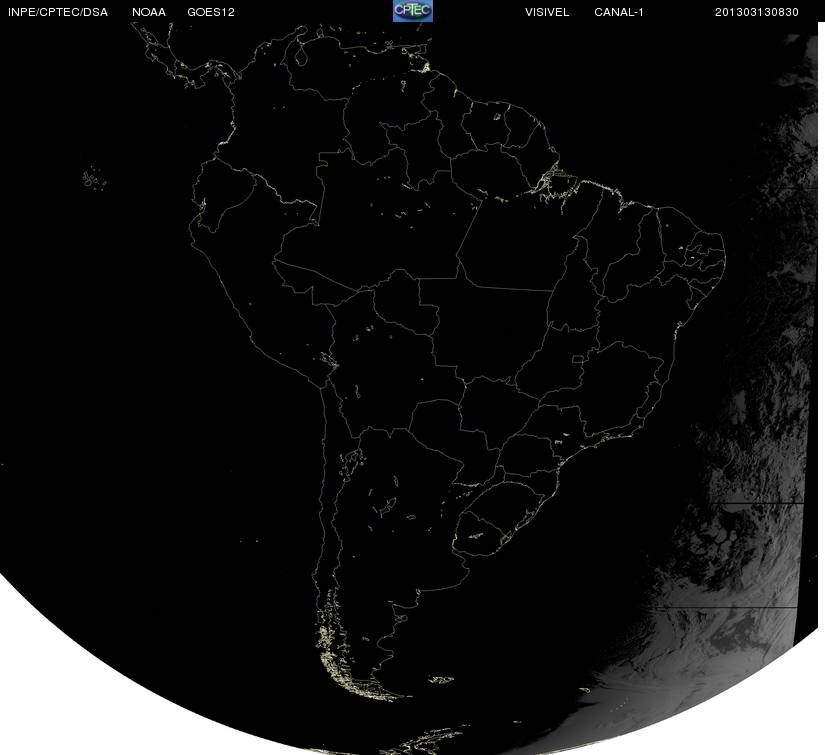
Task: Select the CANAL-1 label
Action: (619, 12)
